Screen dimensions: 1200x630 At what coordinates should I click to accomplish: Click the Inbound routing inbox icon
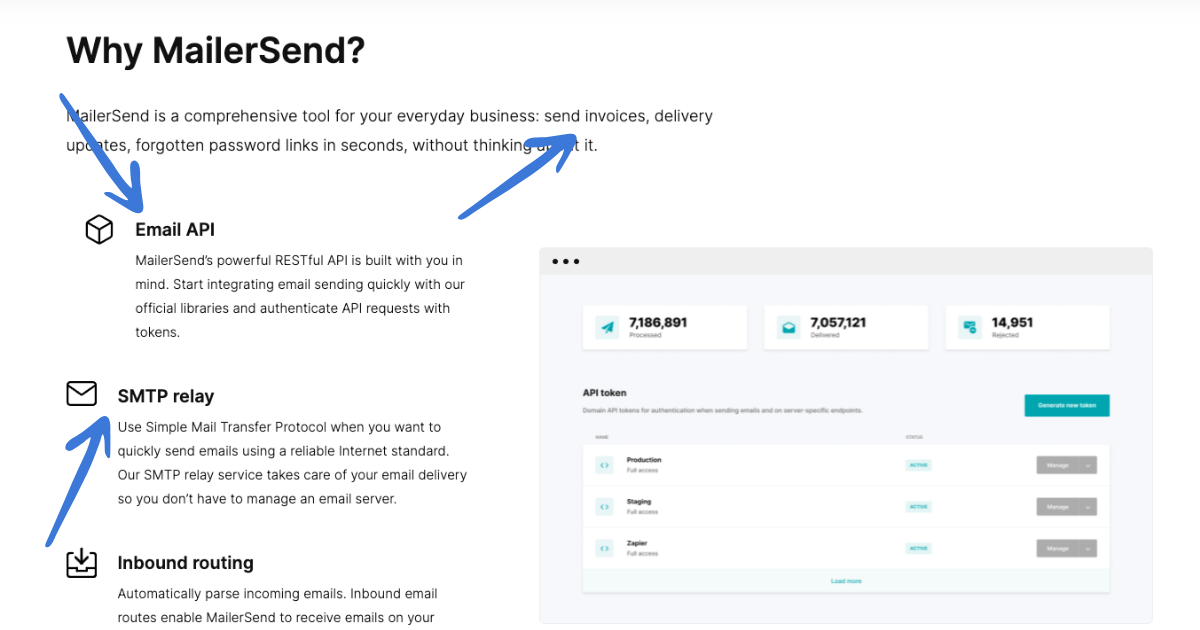coord(82,563)
